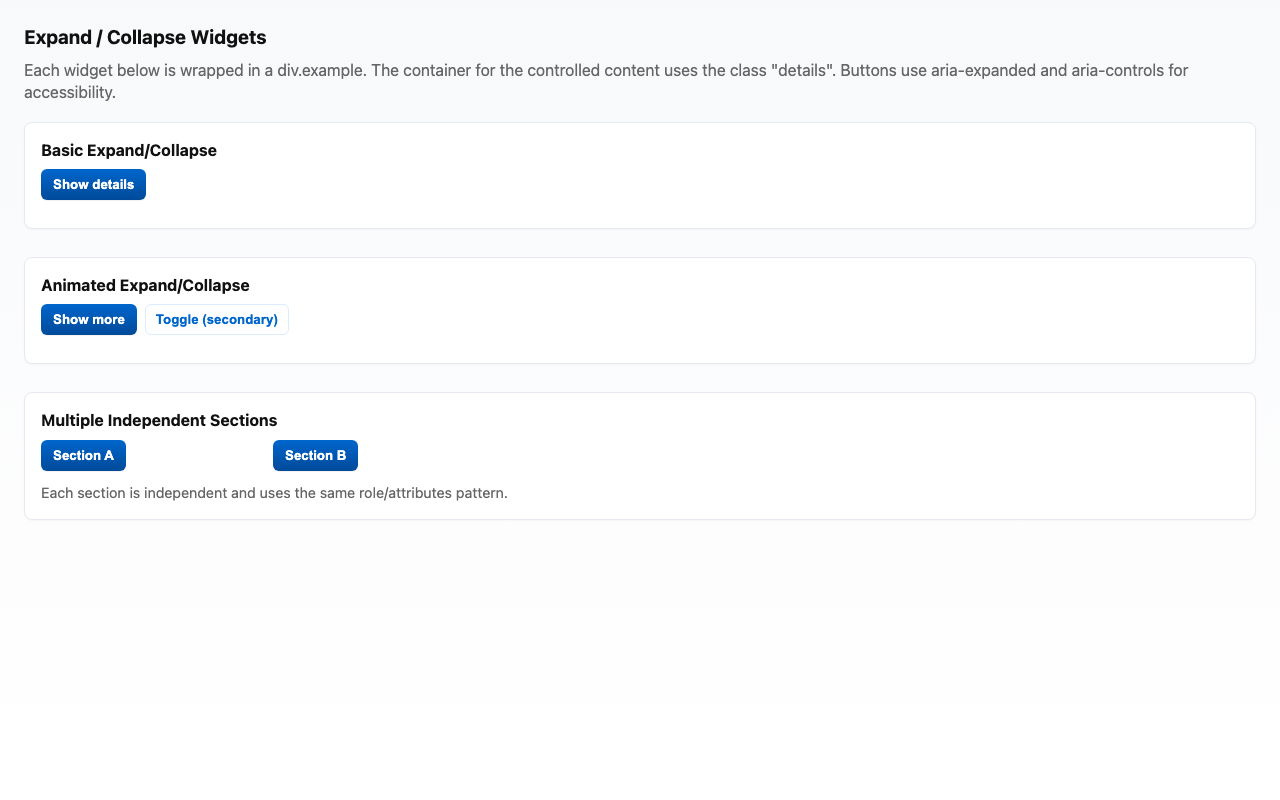This screenshot has height=800, width=1280.
Task: Click the independent sections explanation text
Action: point(274,492)
